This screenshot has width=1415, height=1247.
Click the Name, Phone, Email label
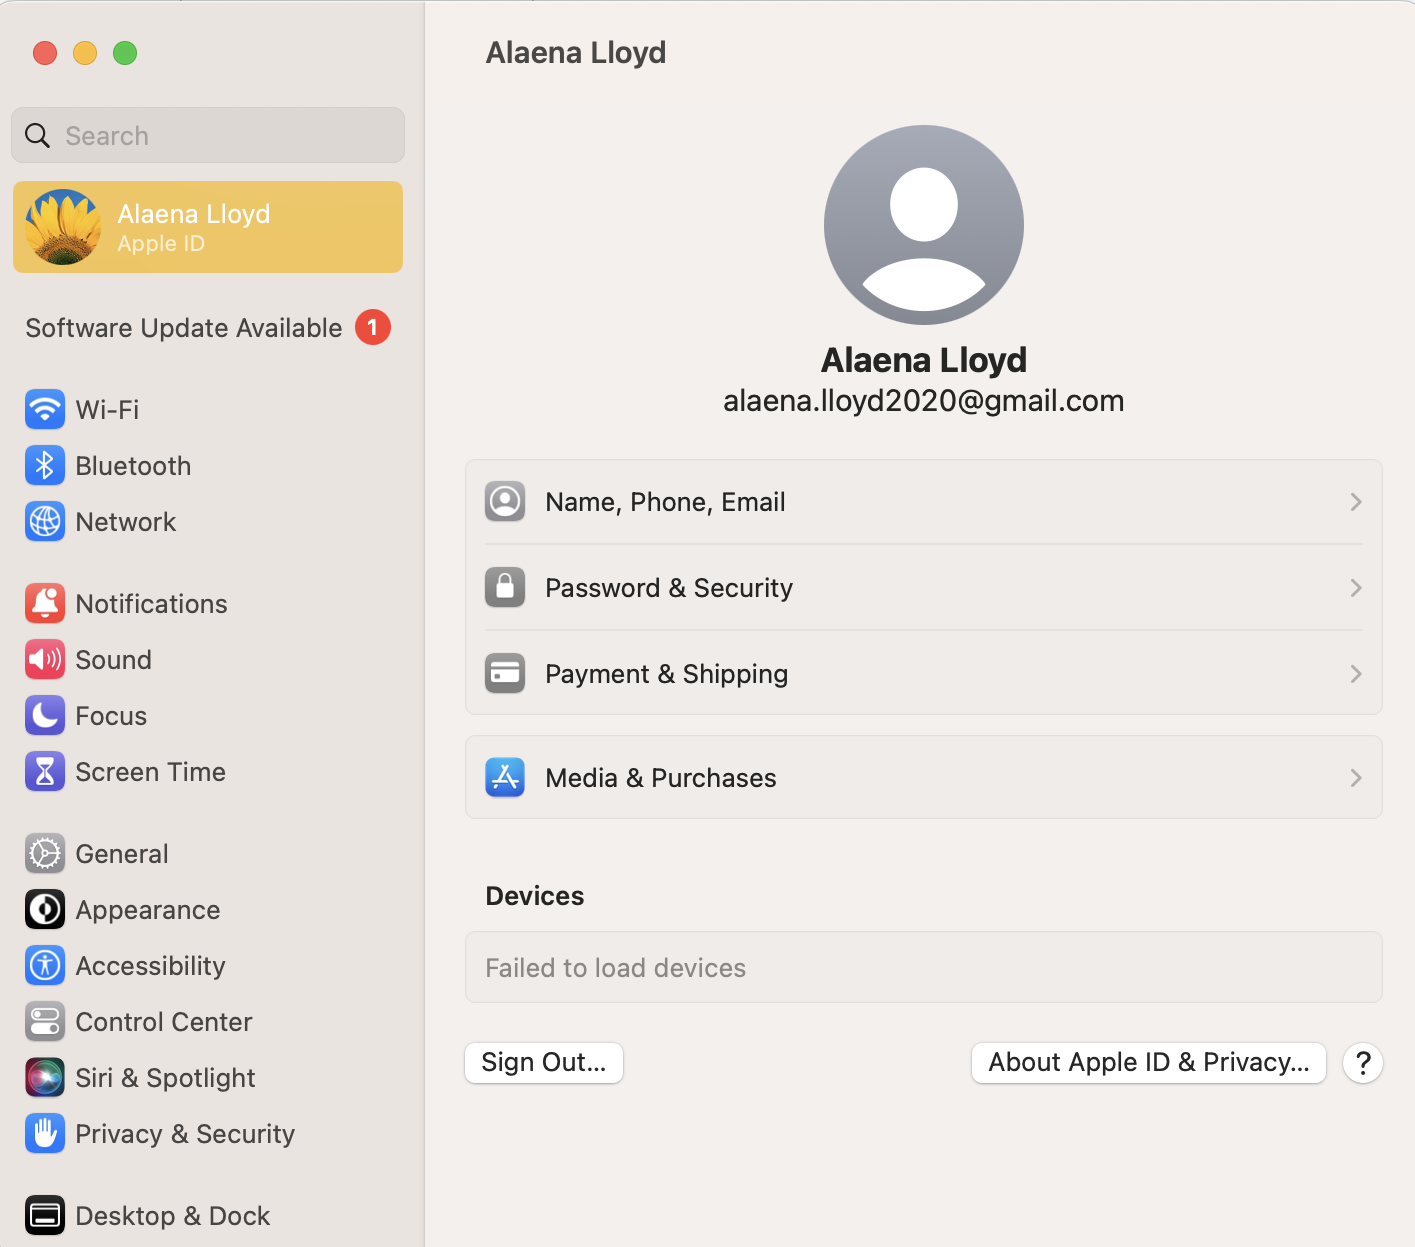click(x=665, y=502)
